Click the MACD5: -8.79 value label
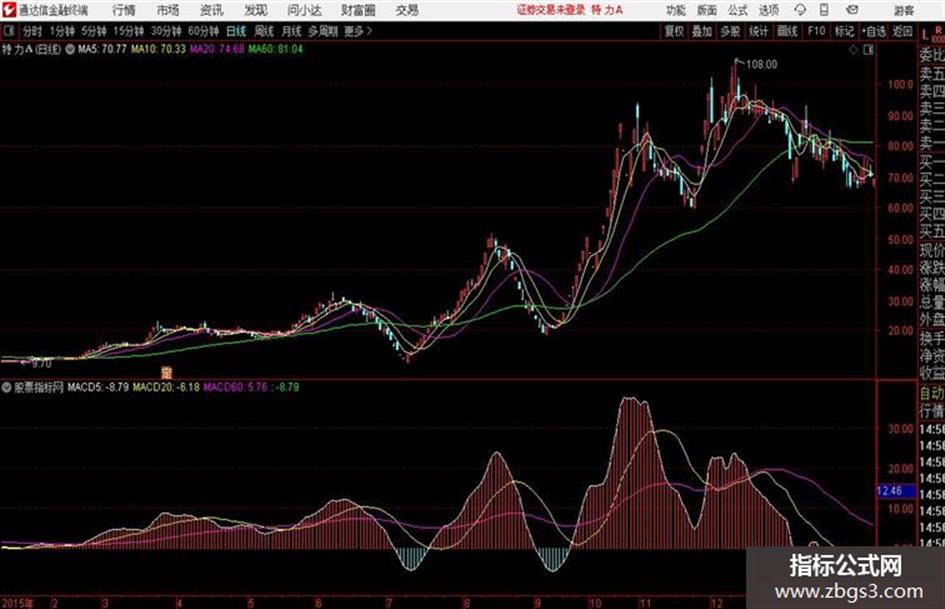The image size is (945, 609). click(x=98, y=387)
